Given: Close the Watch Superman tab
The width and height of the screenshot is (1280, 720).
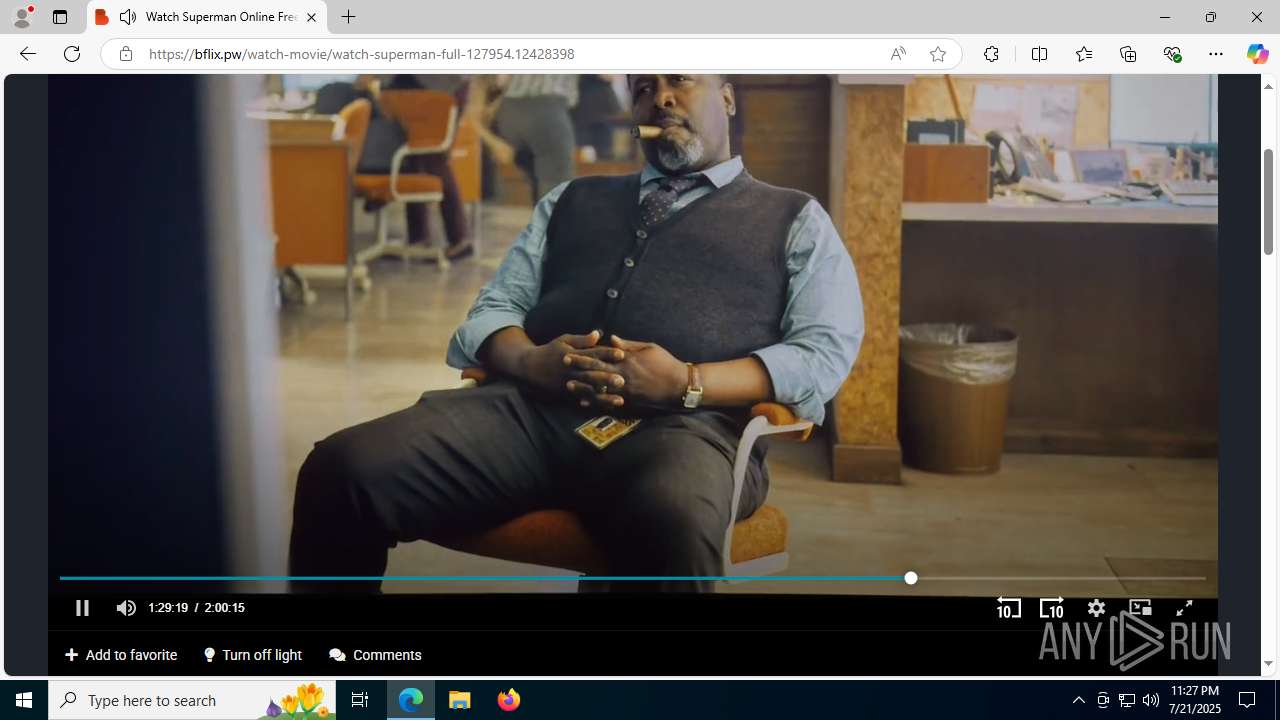Looking at the screenshot, I should click(311, 17).
